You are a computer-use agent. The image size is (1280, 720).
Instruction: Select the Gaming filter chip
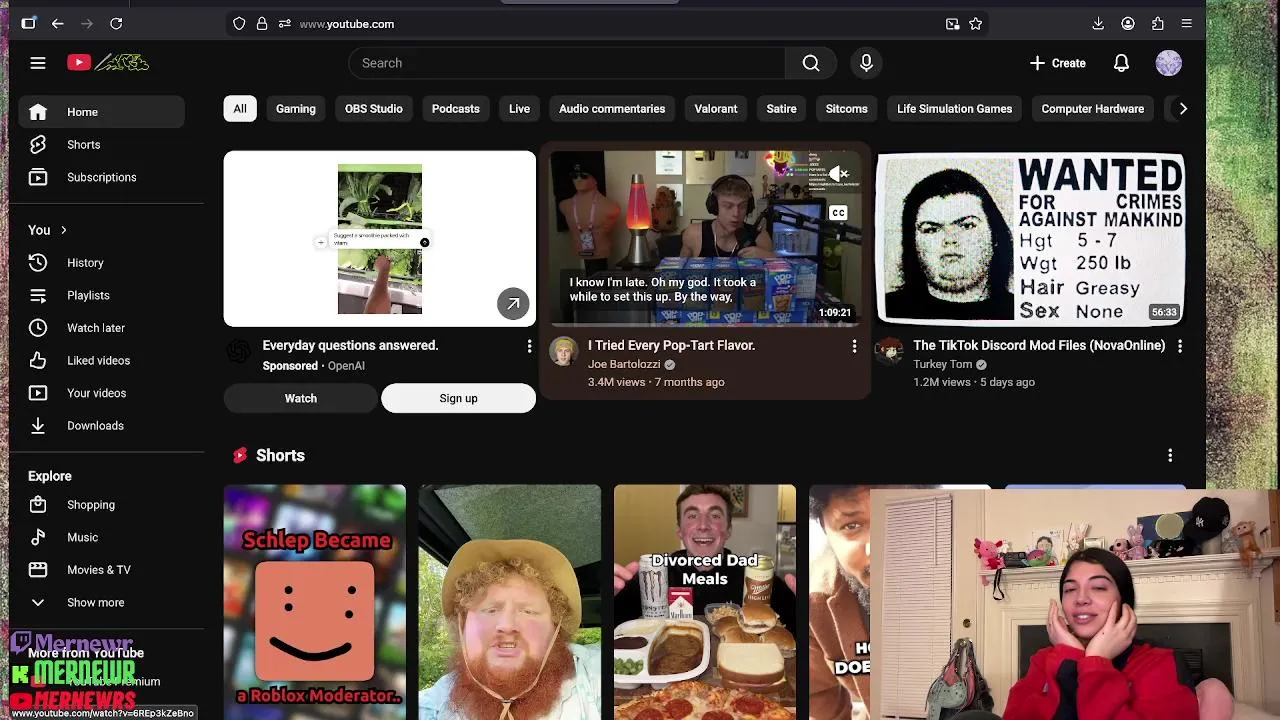(296, 109)
